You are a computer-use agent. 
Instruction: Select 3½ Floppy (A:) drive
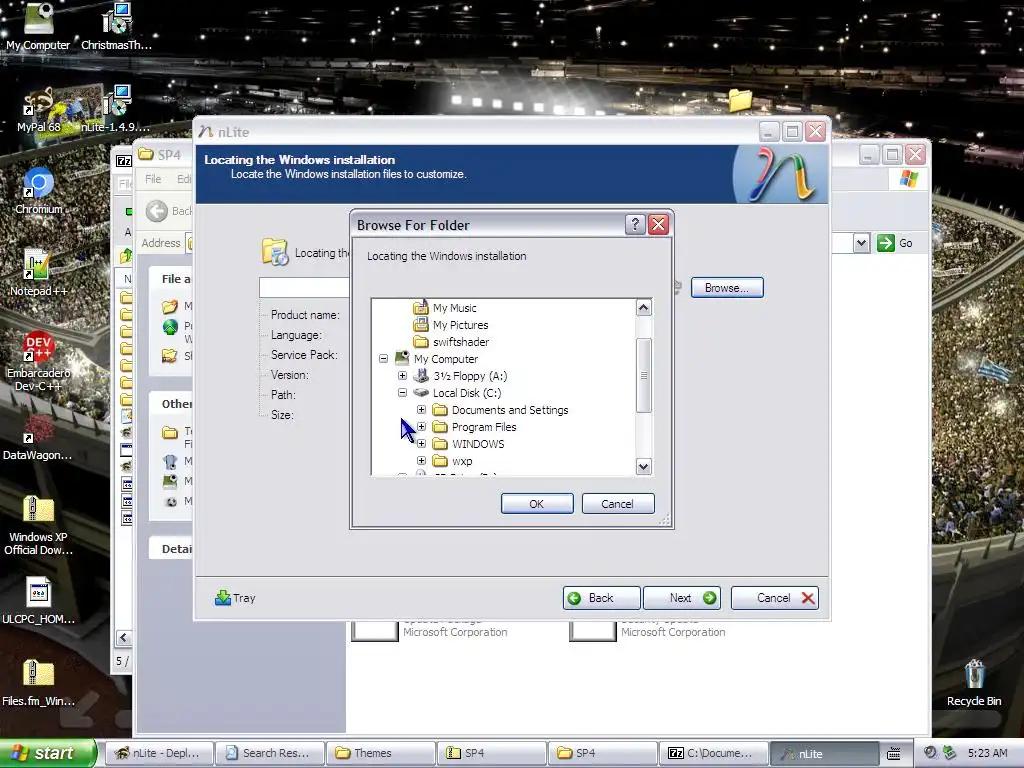(x=470, y=376)
